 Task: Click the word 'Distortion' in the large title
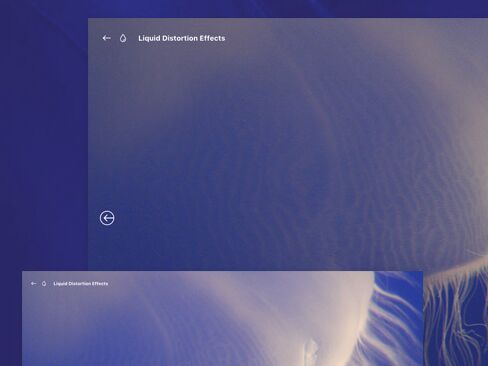point(180,38)
